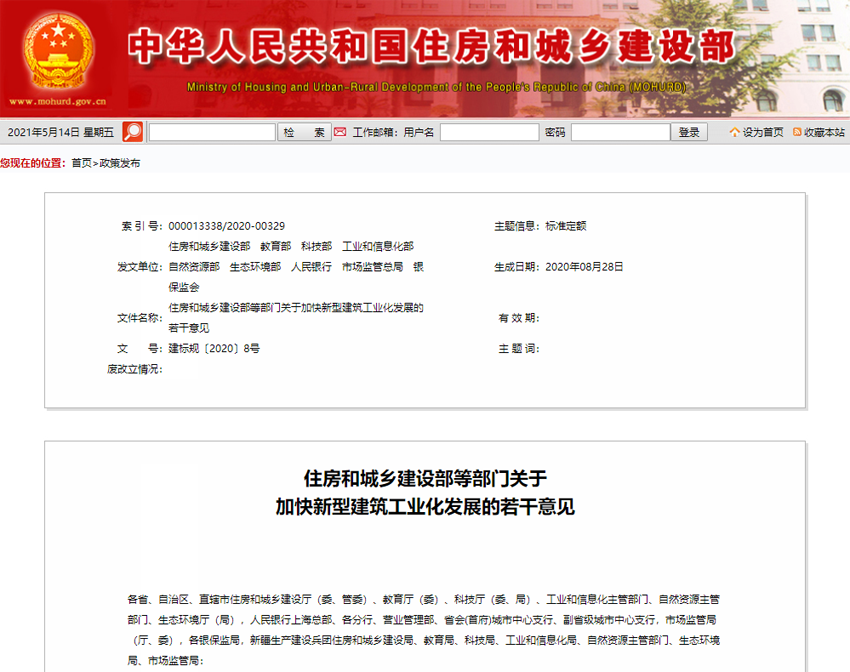Click the 工作邮箱 label
This screenshot has width=850, height=672.
[375, 132]
